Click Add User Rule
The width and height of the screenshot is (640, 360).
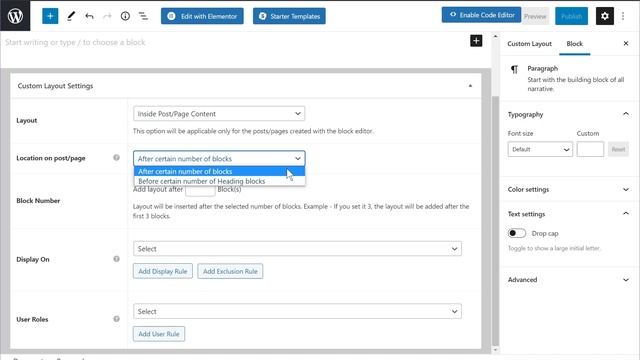pos(159,334)
